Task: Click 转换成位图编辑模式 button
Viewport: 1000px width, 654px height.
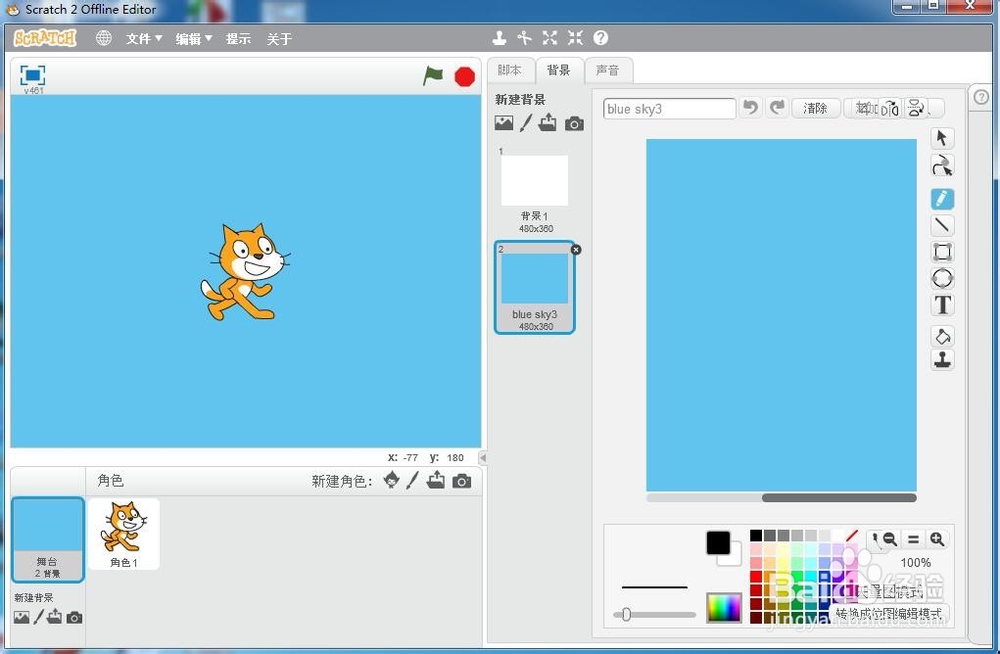Action: pyautogui.click(x=889, y=614)
